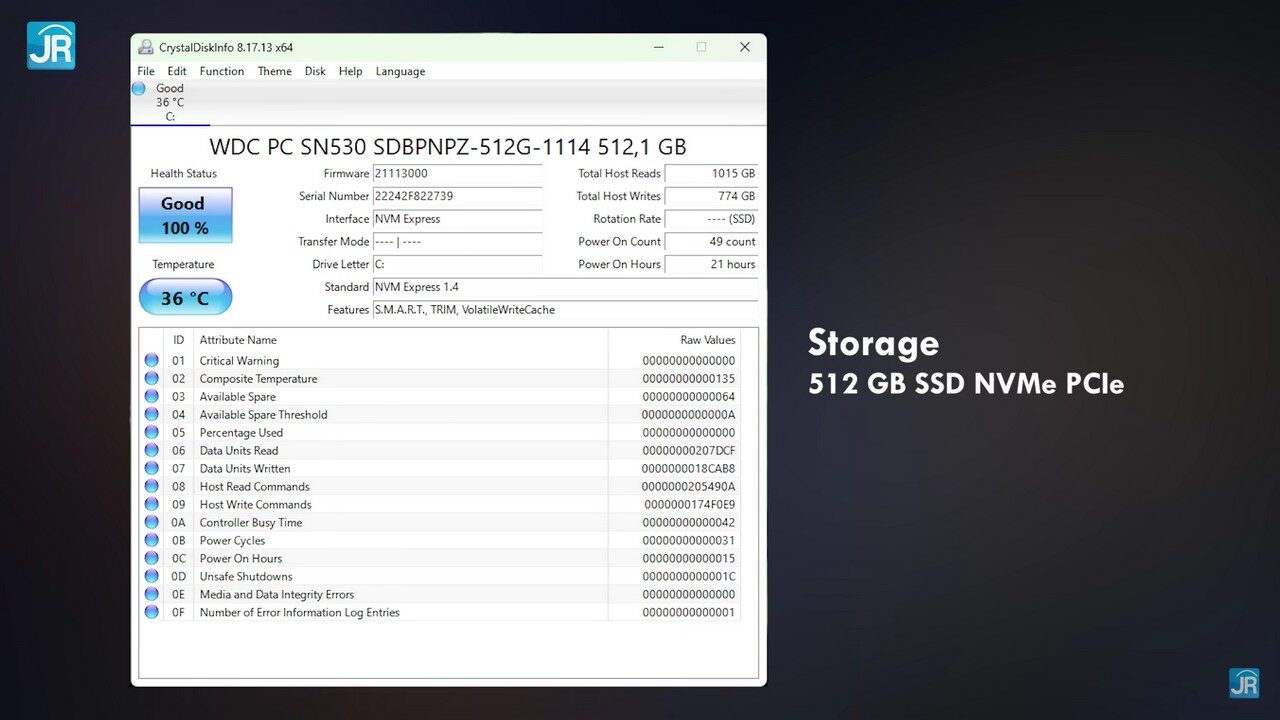Open the Function menu
The image size is (1280, 720).
(221, 71)
